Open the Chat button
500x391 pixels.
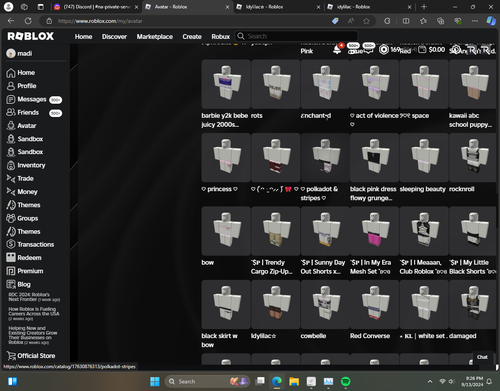coord(482,357)
